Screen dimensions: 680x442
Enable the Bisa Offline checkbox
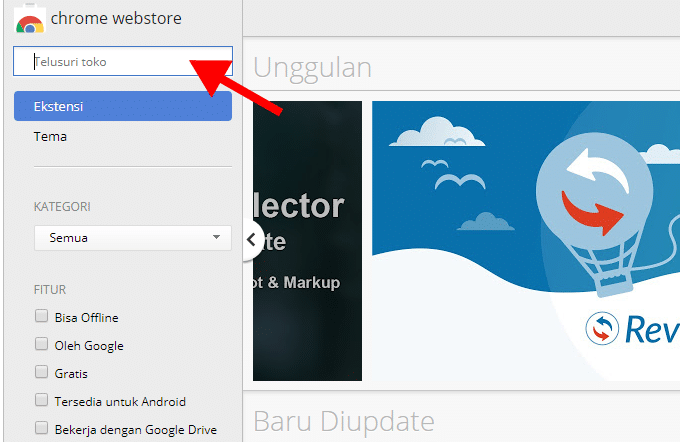pos(41,316)
